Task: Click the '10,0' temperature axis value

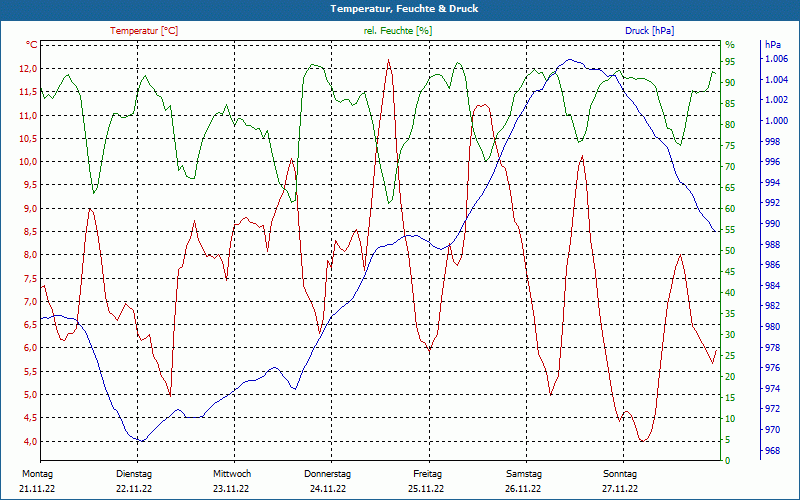Action: point(28,162)
